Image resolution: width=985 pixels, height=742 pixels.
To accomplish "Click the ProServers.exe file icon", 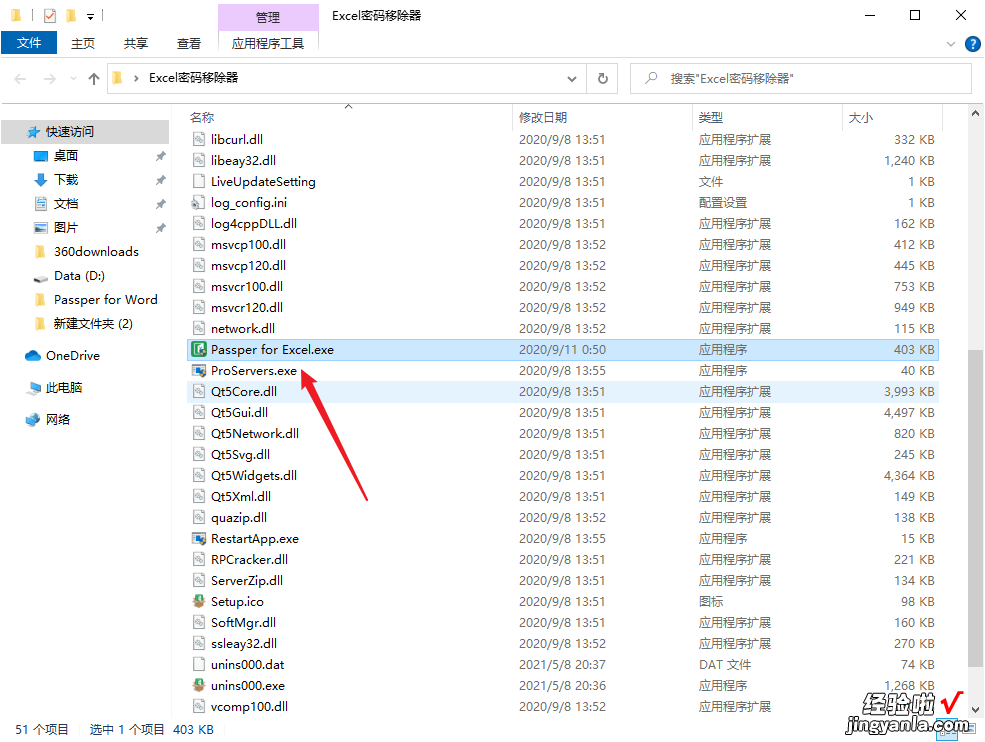I will point(199,371).
